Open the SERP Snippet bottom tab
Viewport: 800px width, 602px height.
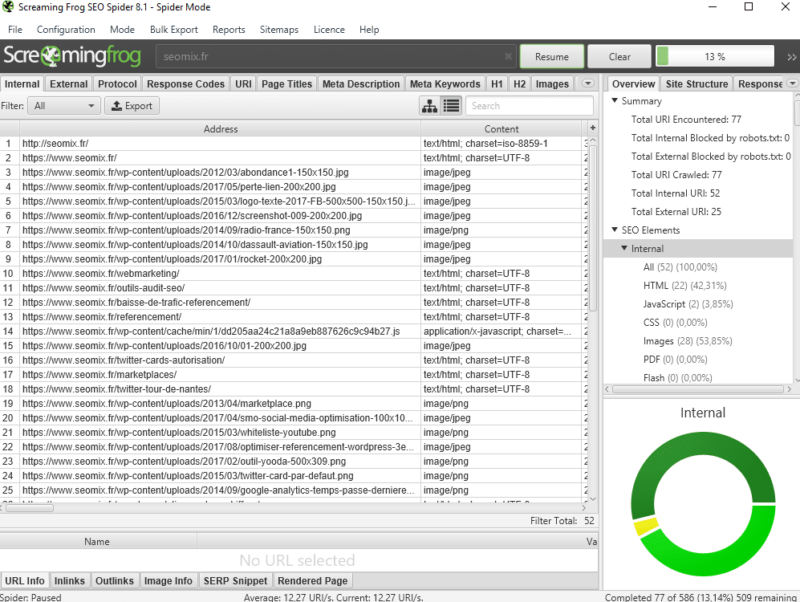[235, 581]
